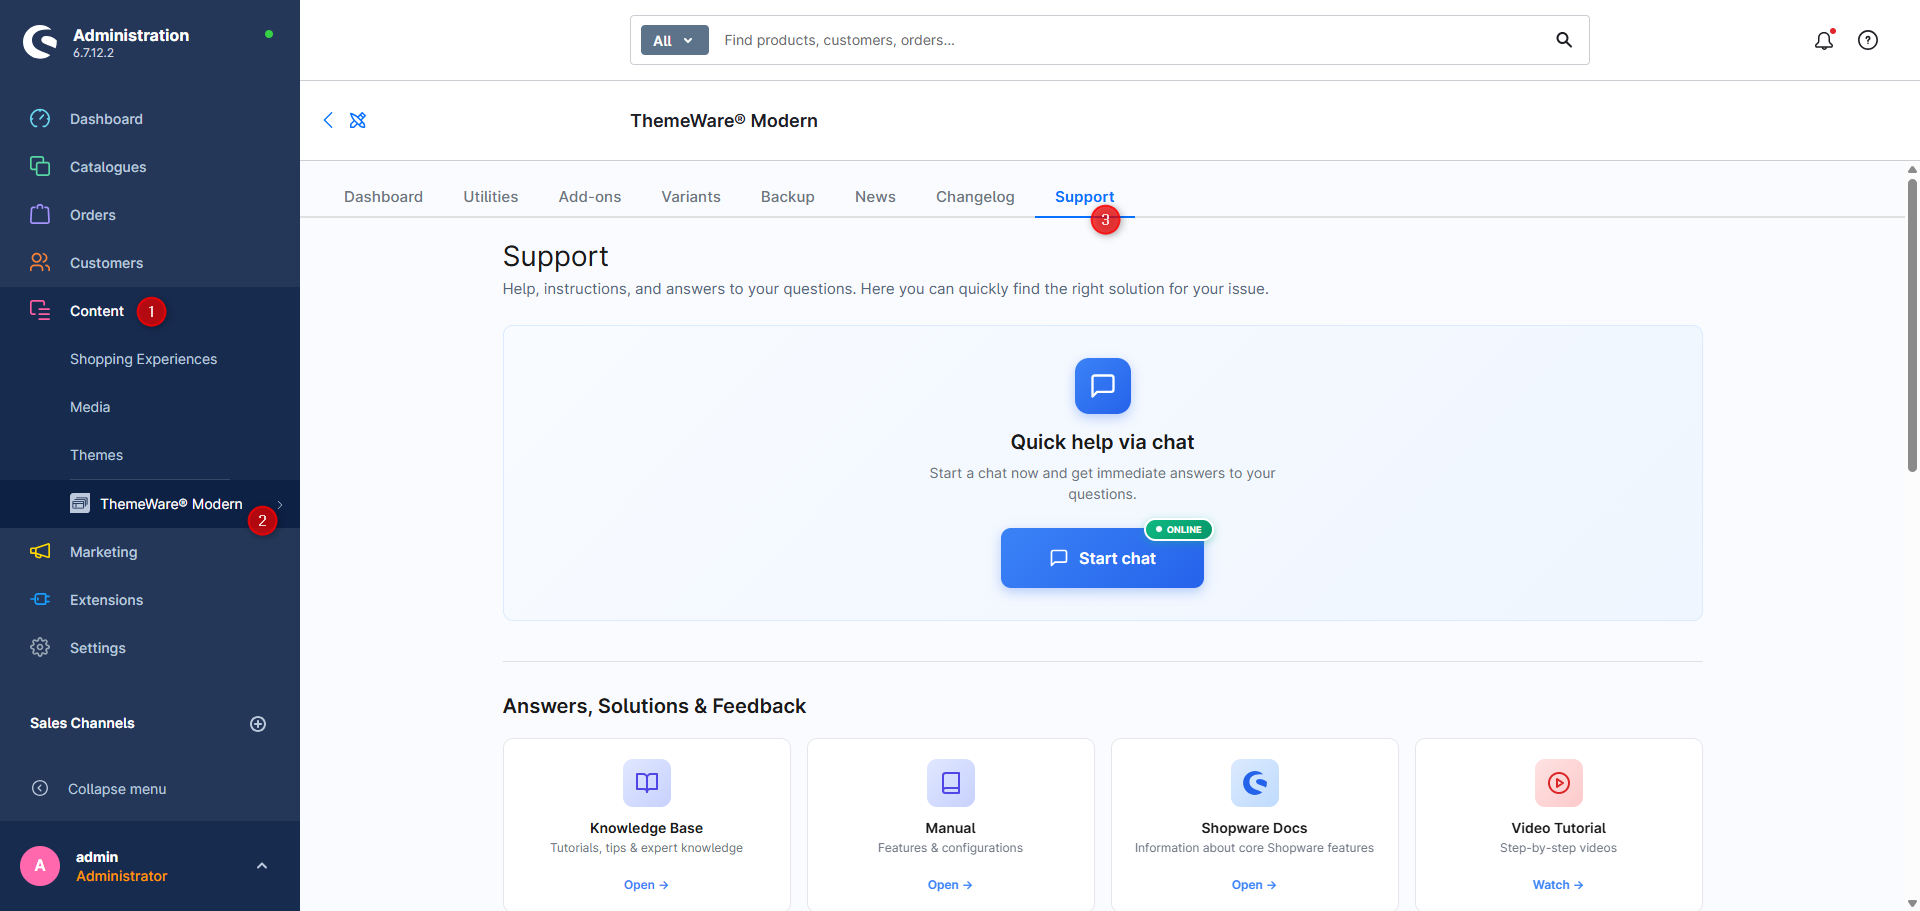Collapse the sidebar menu
This screenshot has height=911, width=1920.
point(117,789)
